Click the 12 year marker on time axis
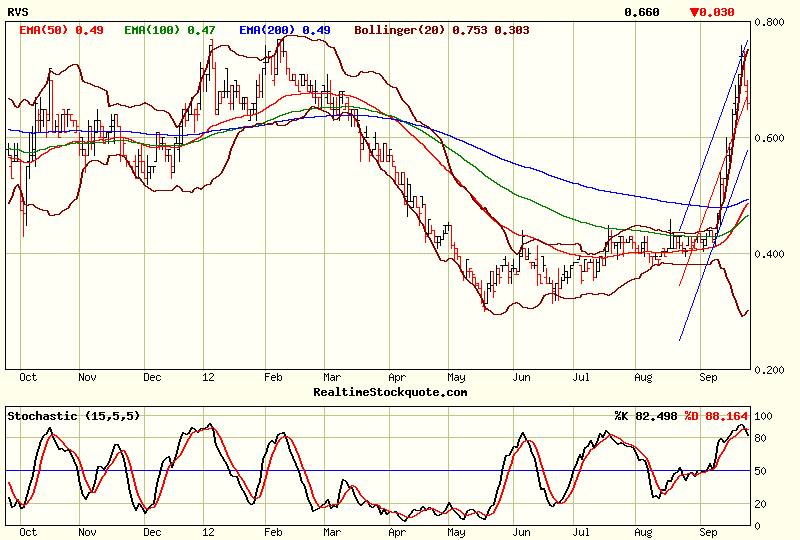This screenshot has height=540, width=800. pos(208,378)
